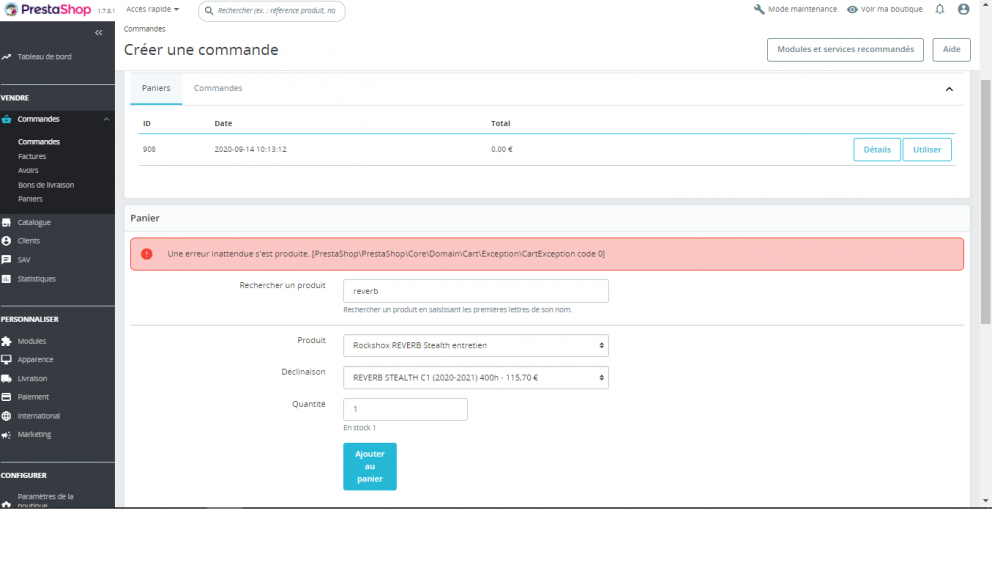Click the En stock 1 text

coord(360,428)
